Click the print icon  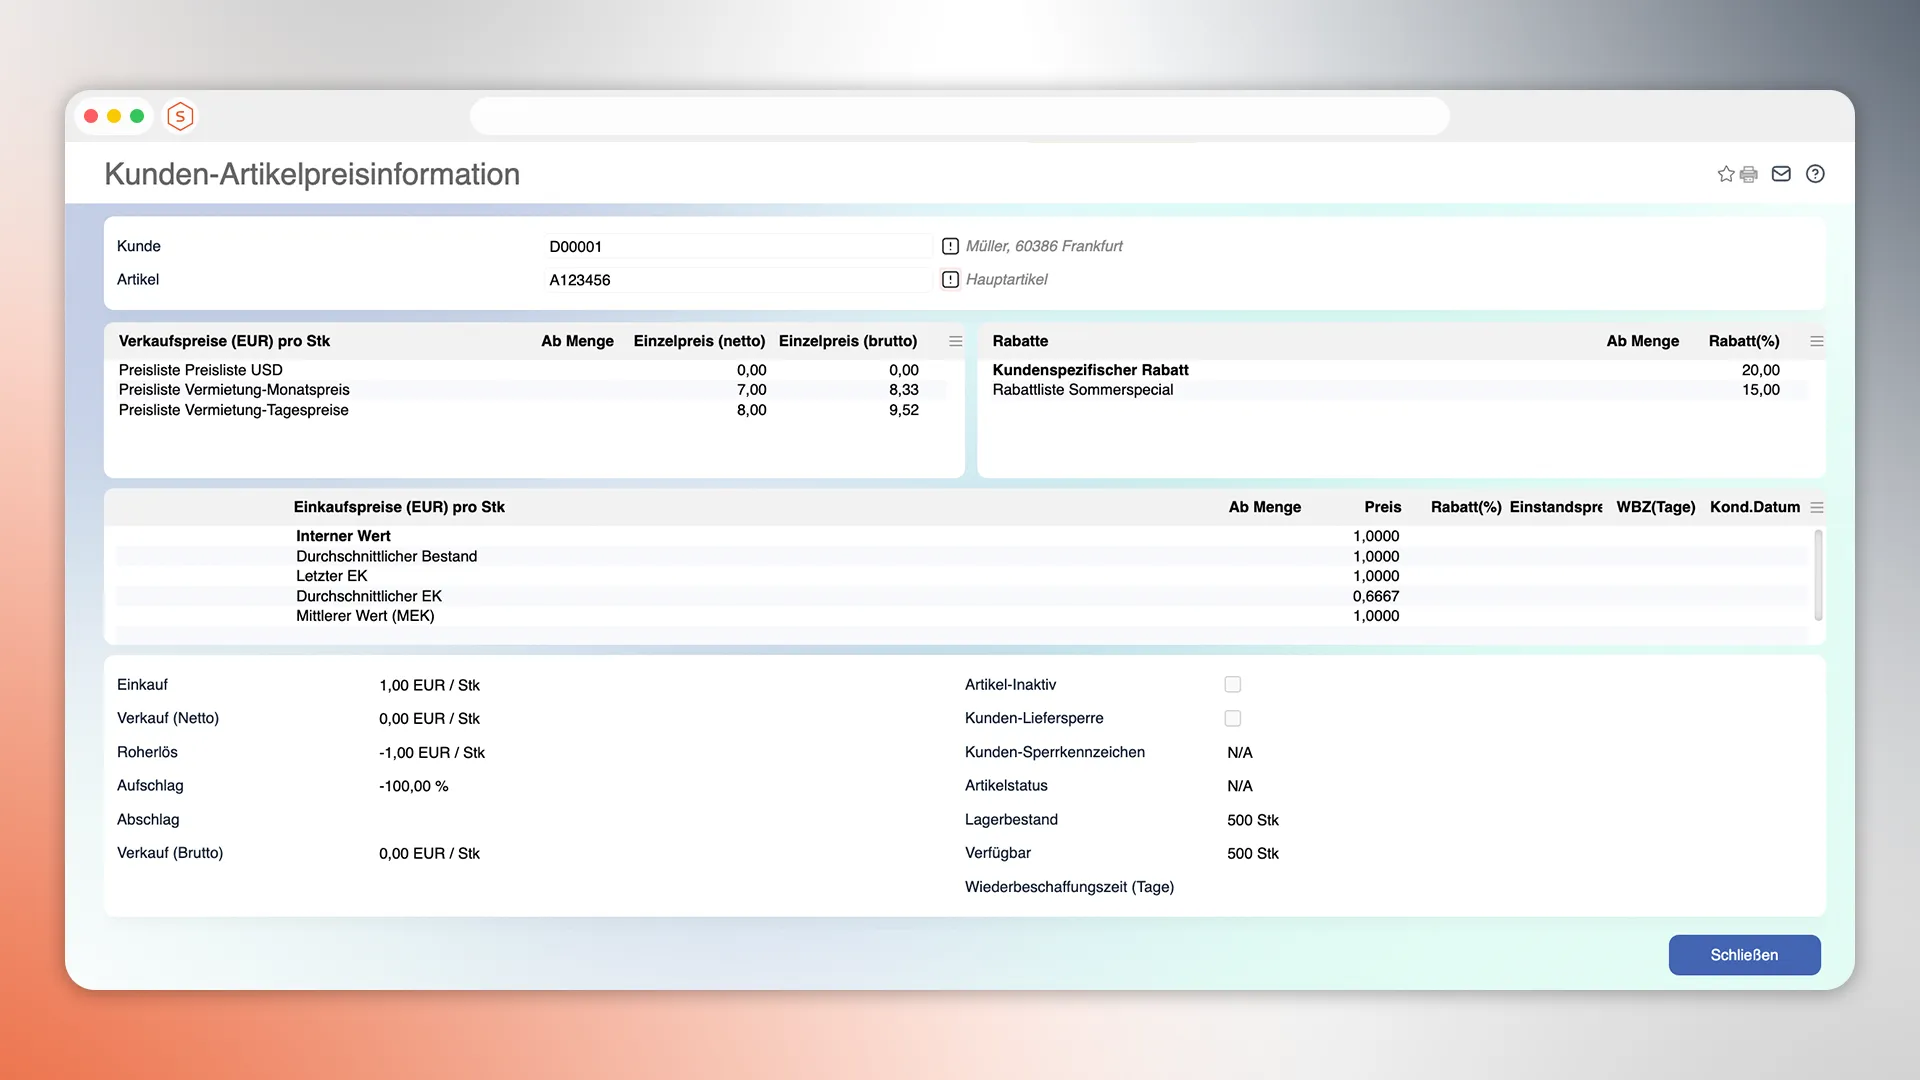tap(1748, 174)
